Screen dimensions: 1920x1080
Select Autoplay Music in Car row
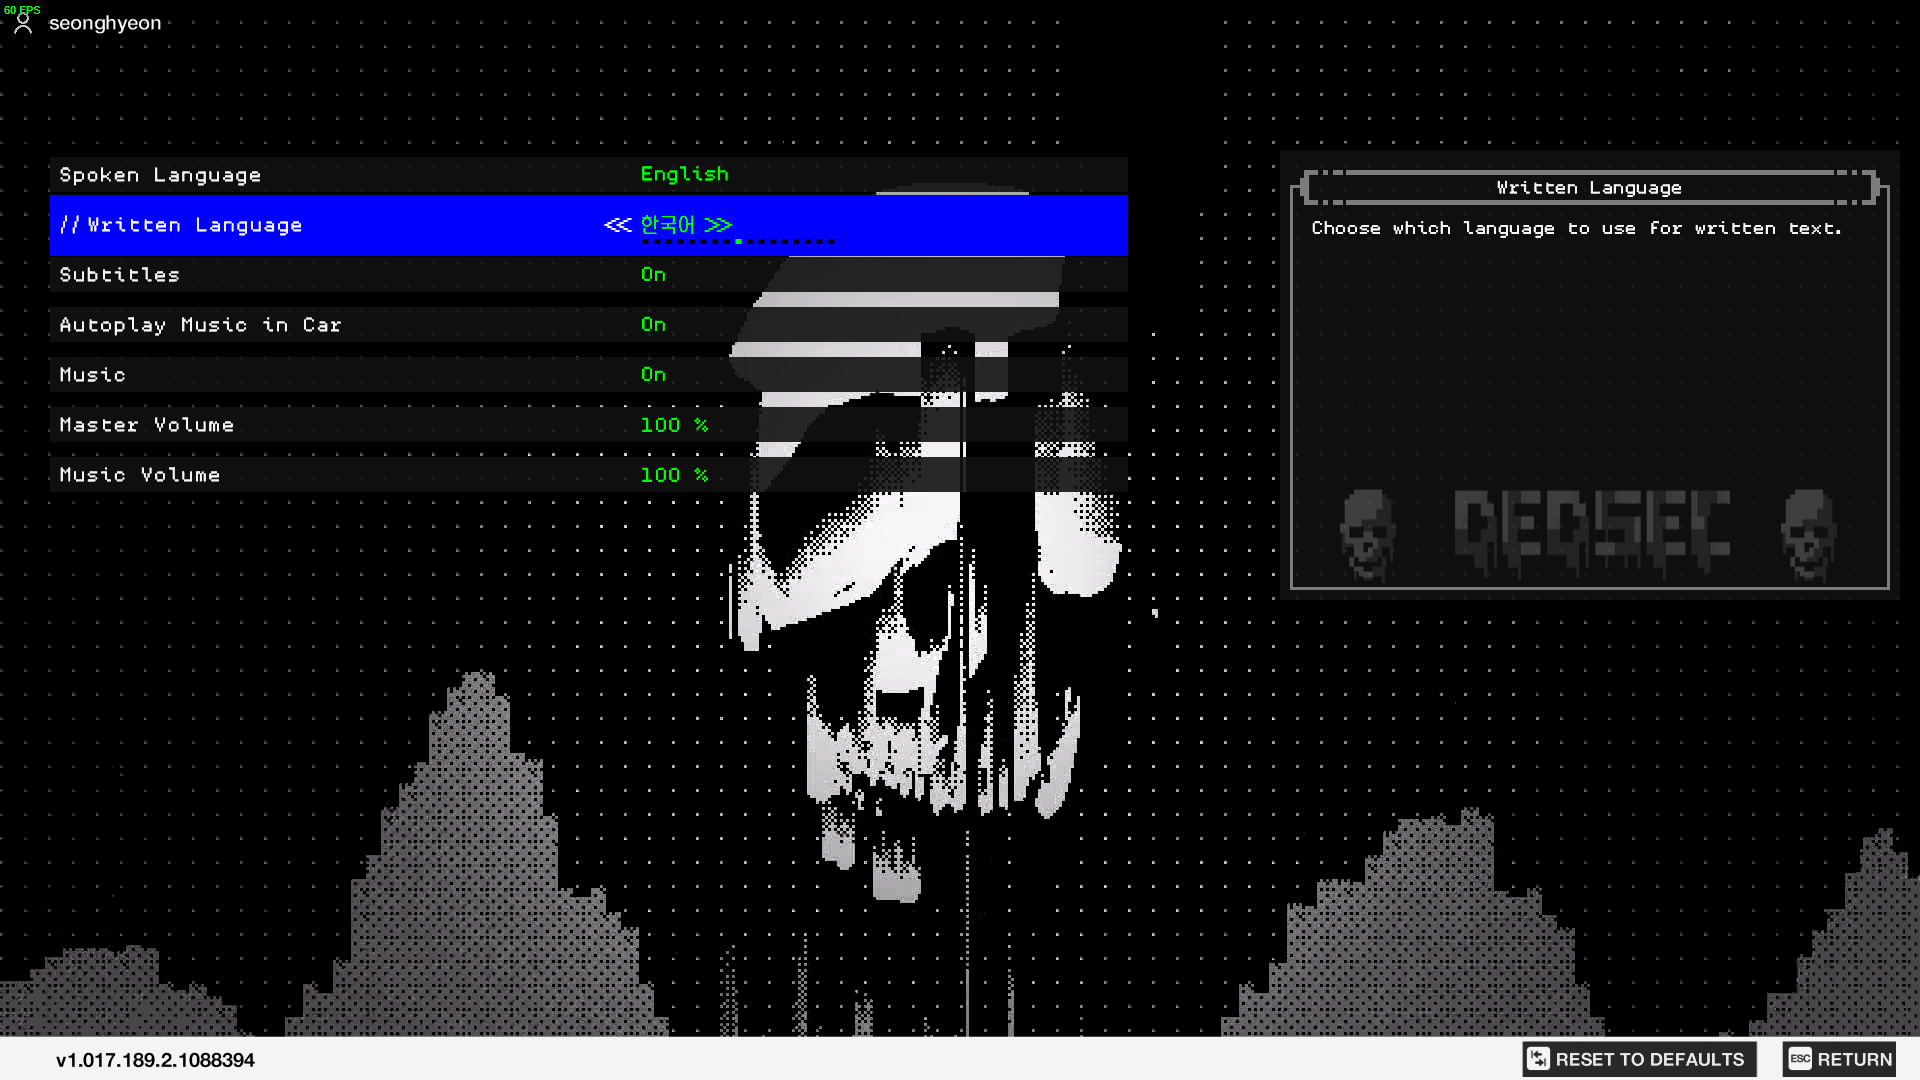(588, 325)
